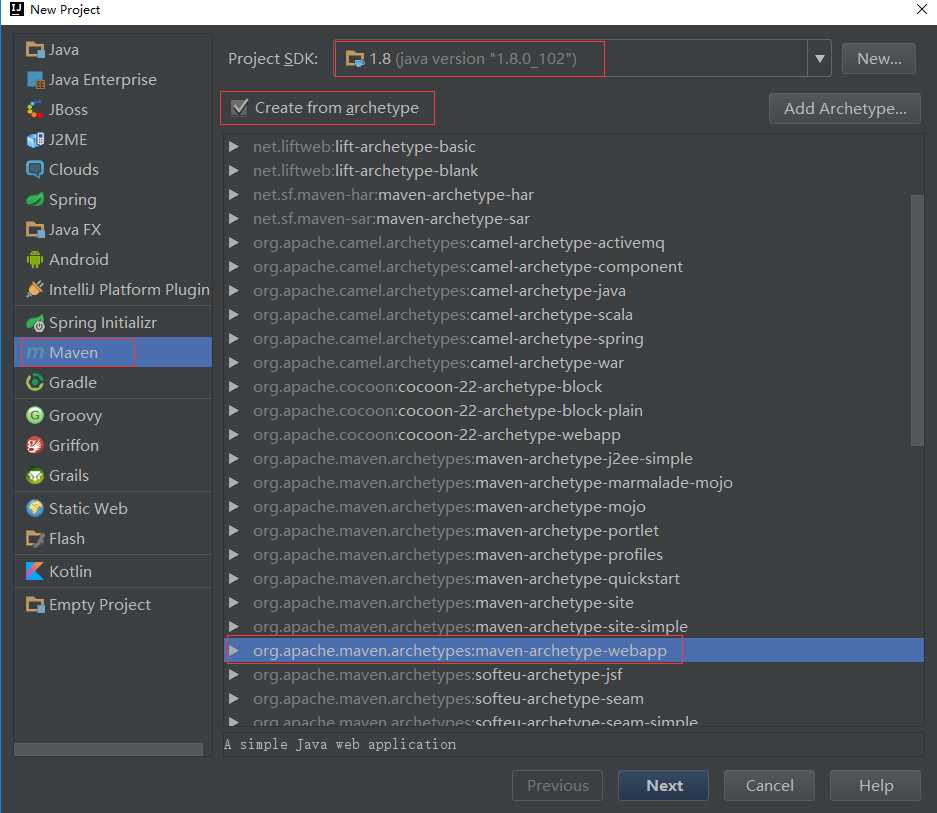Expand the lift-archetype-blank node

point(234,170)
